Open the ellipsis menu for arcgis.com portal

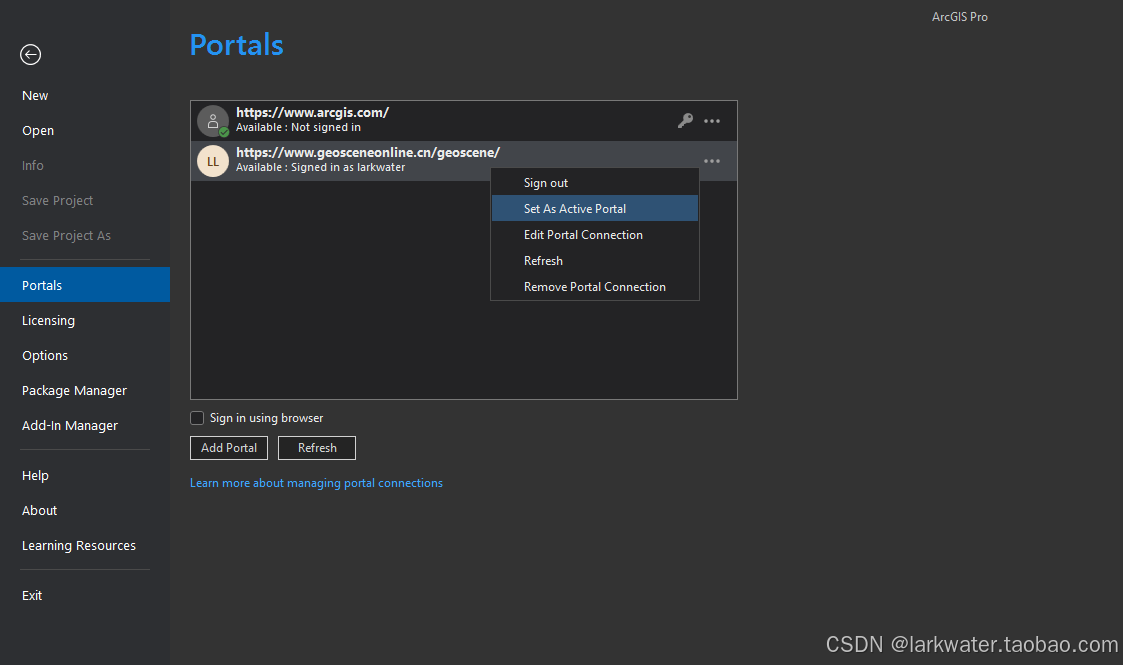pos(712,121)
